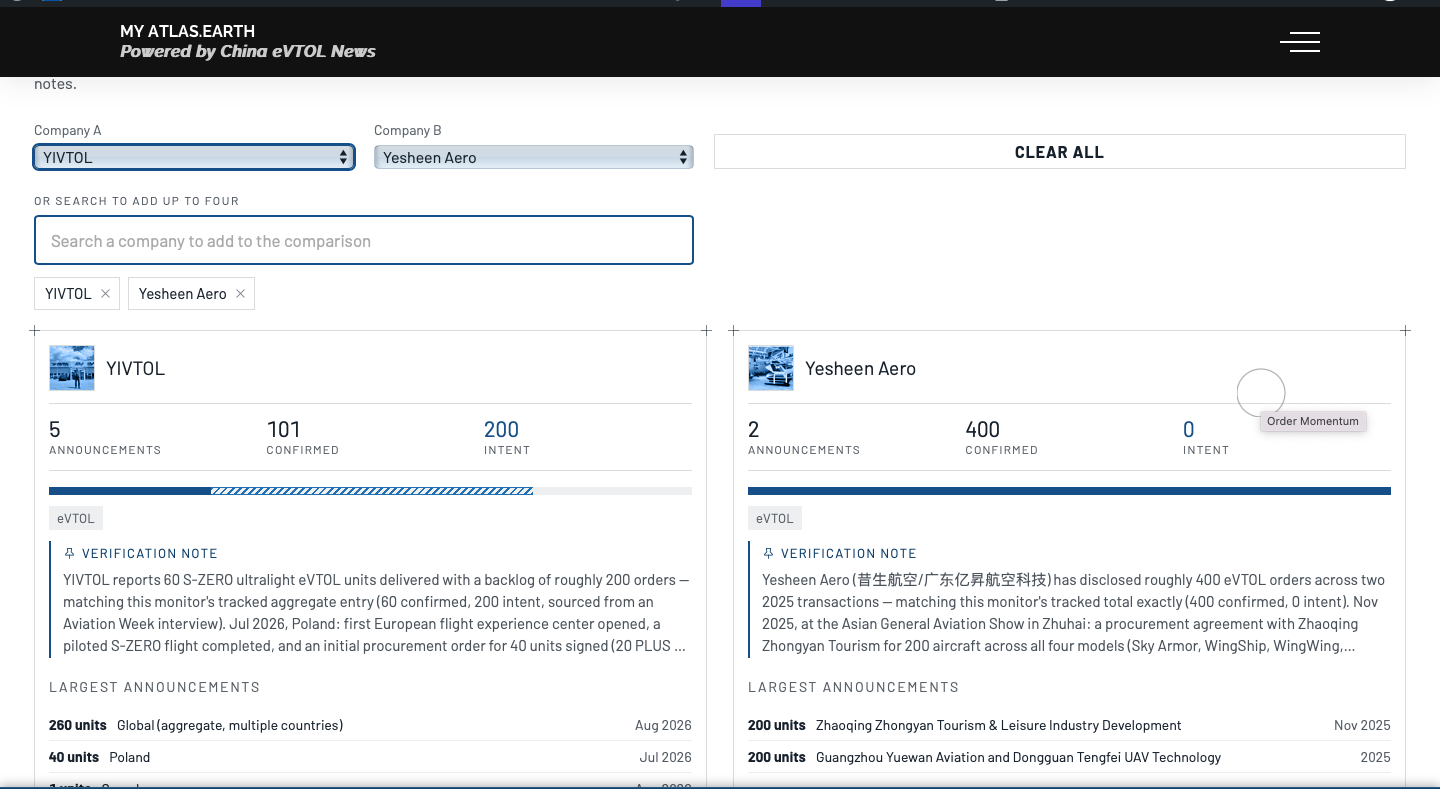This screenshot has height=789, width=1440.
Task: Click the pin icon in Yesheen Aero verification note
Action: (768, 553)
